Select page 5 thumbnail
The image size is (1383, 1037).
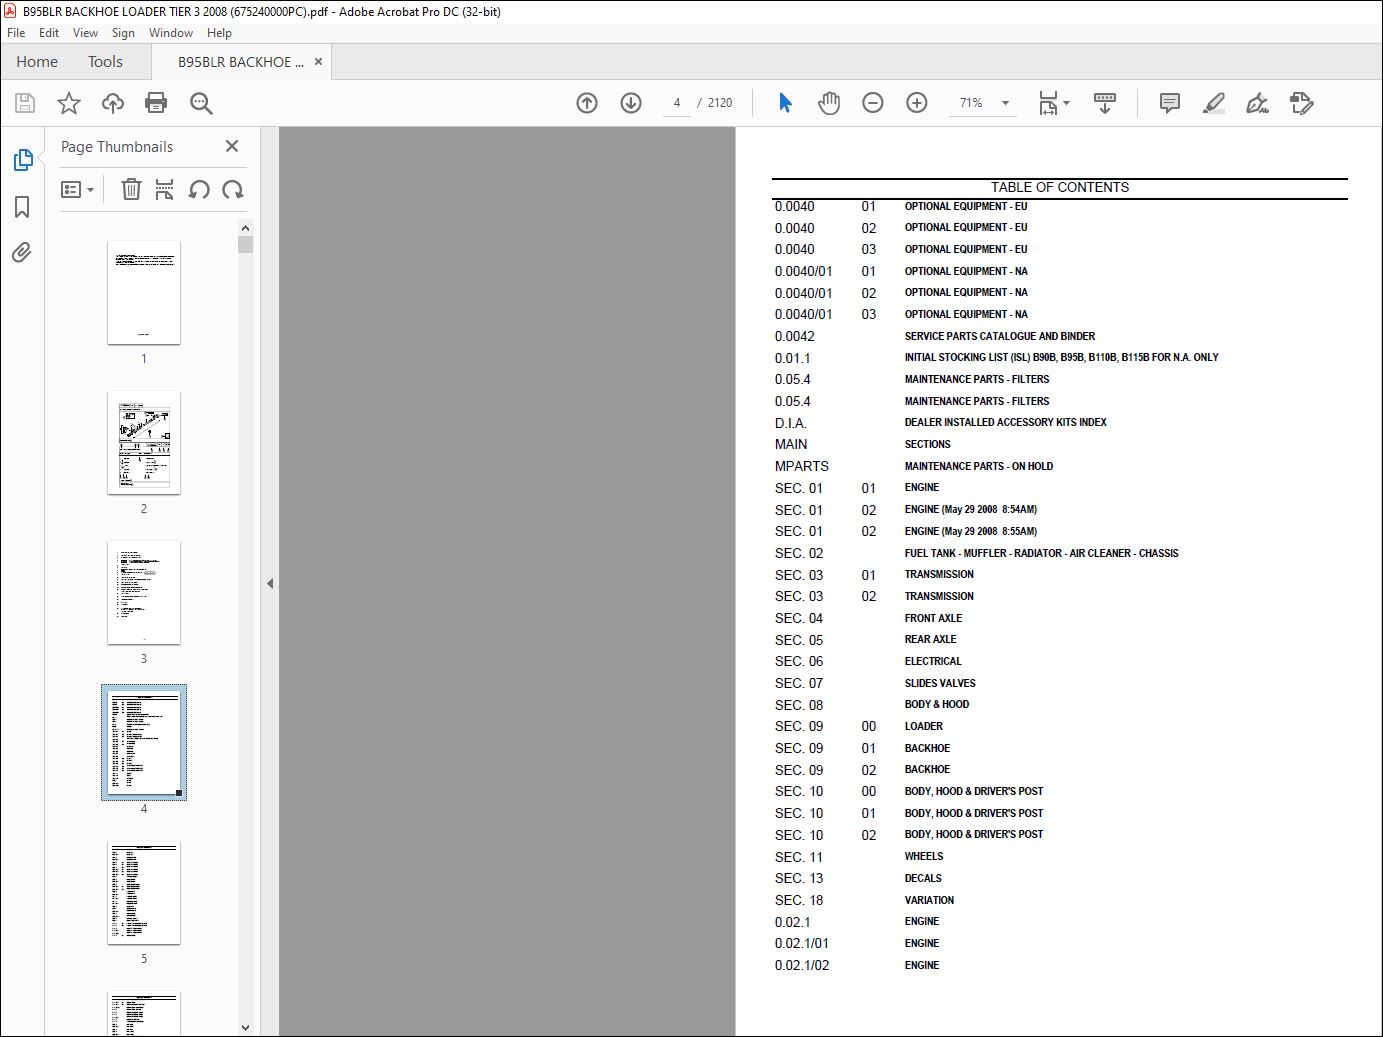[x=144, y=892]
